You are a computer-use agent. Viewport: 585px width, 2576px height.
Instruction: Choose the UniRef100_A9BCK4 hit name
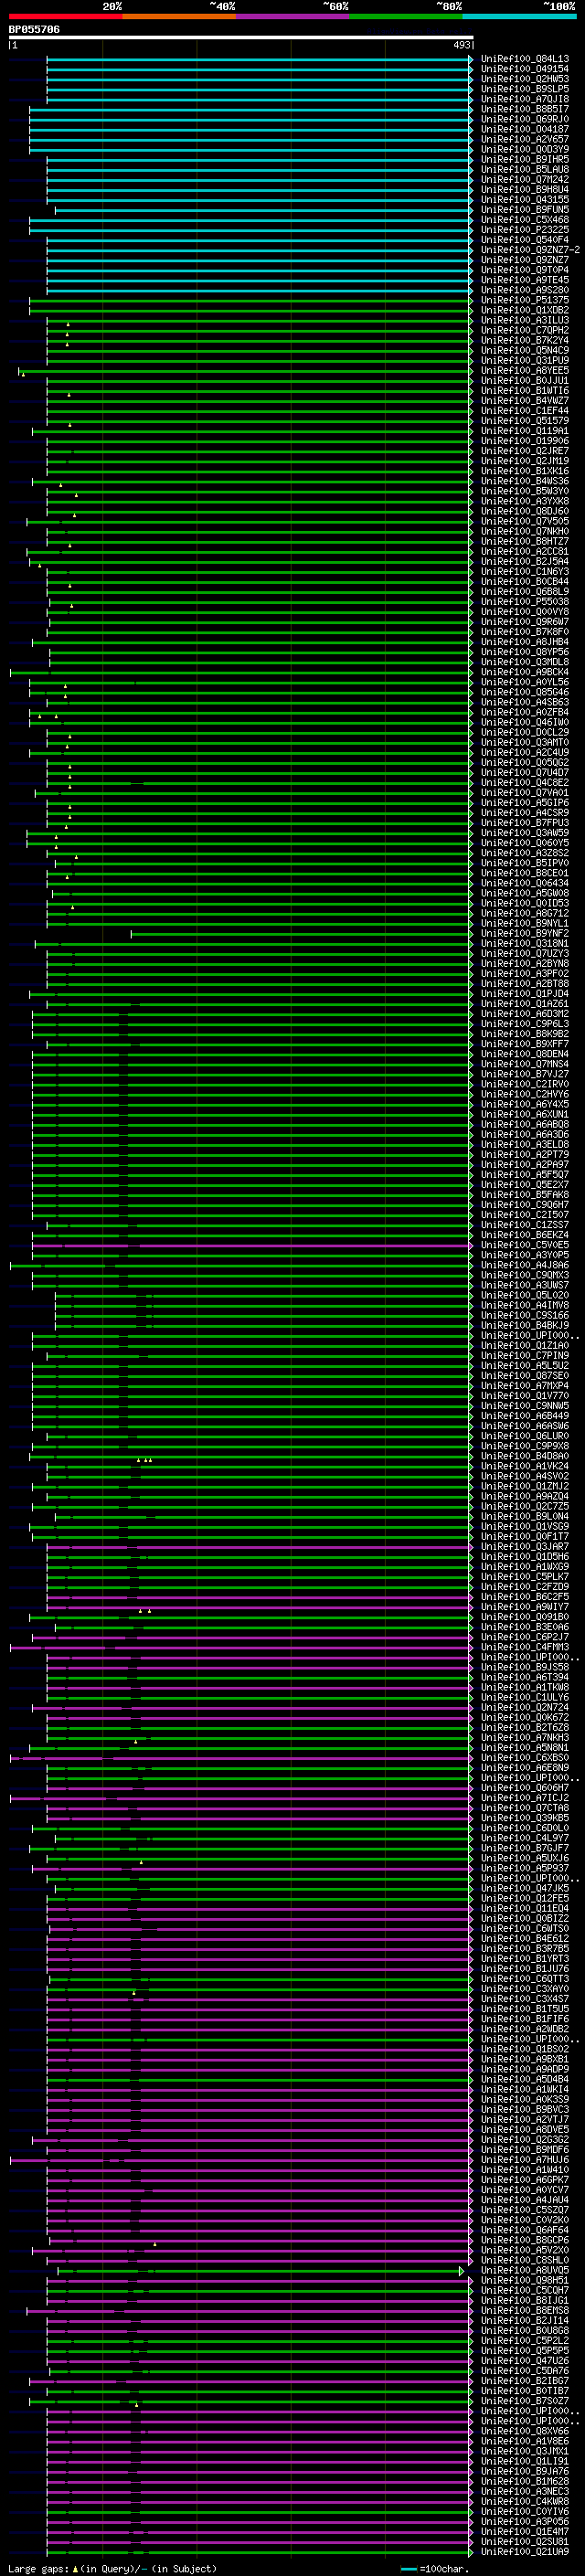[525, 672]
